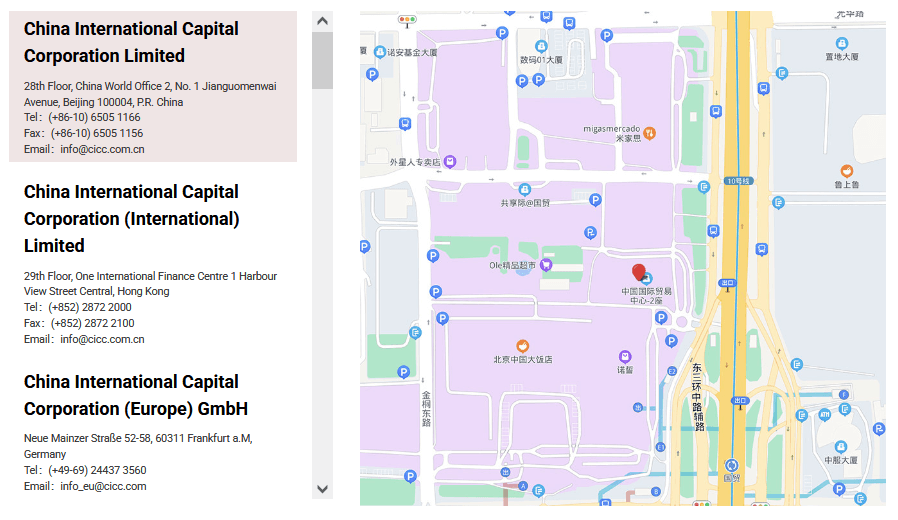
Task: Click the scroll down arrow of the office list
Action: tap(322, 489)
